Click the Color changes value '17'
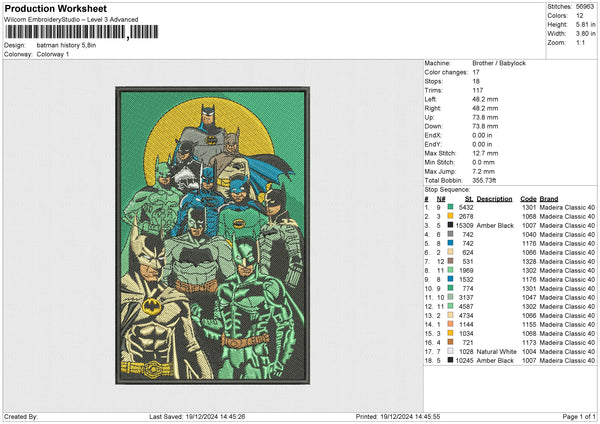600x424 pixels. tap(476, 72)
